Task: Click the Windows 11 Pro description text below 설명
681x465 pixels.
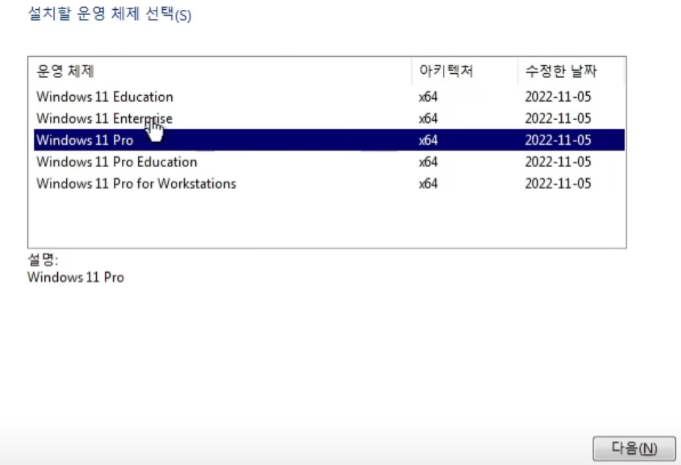Action: click(x=76, y=277)
